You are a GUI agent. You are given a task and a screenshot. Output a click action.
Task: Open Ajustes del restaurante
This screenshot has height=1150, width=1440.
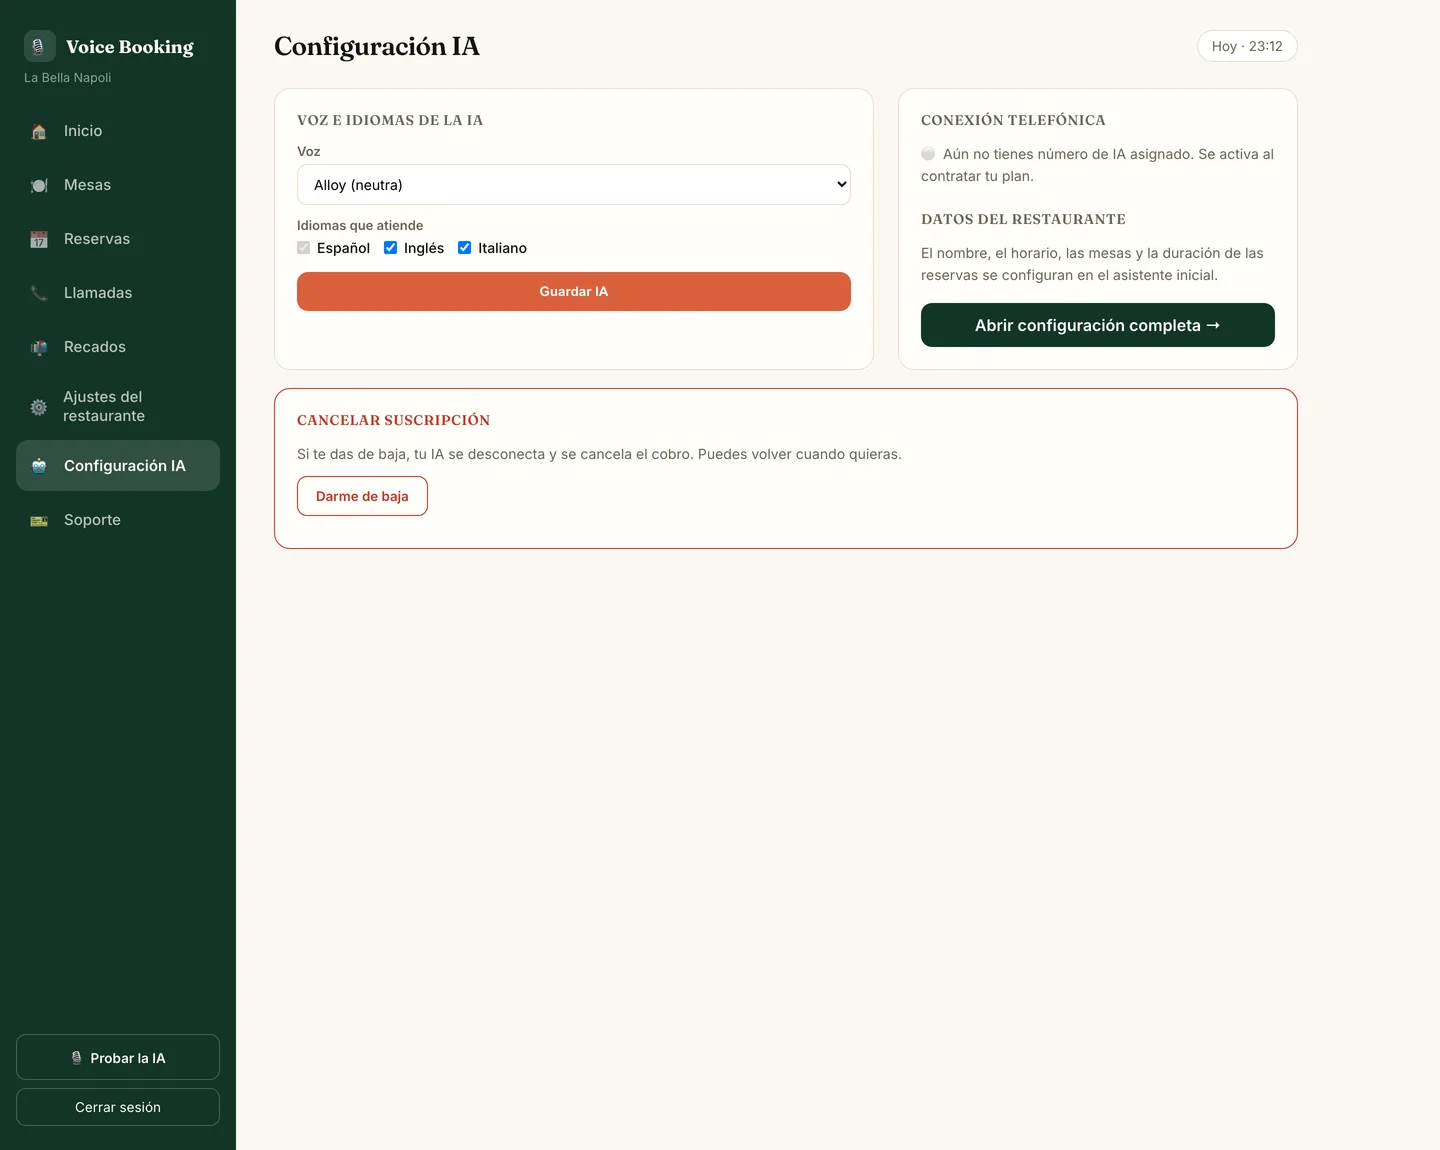[118, 406]
